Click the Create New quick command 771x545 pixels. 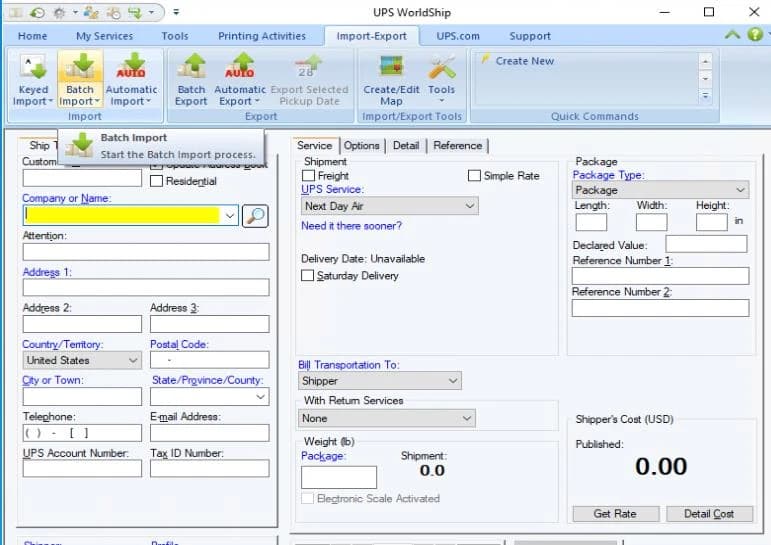[x=524, y=61]
